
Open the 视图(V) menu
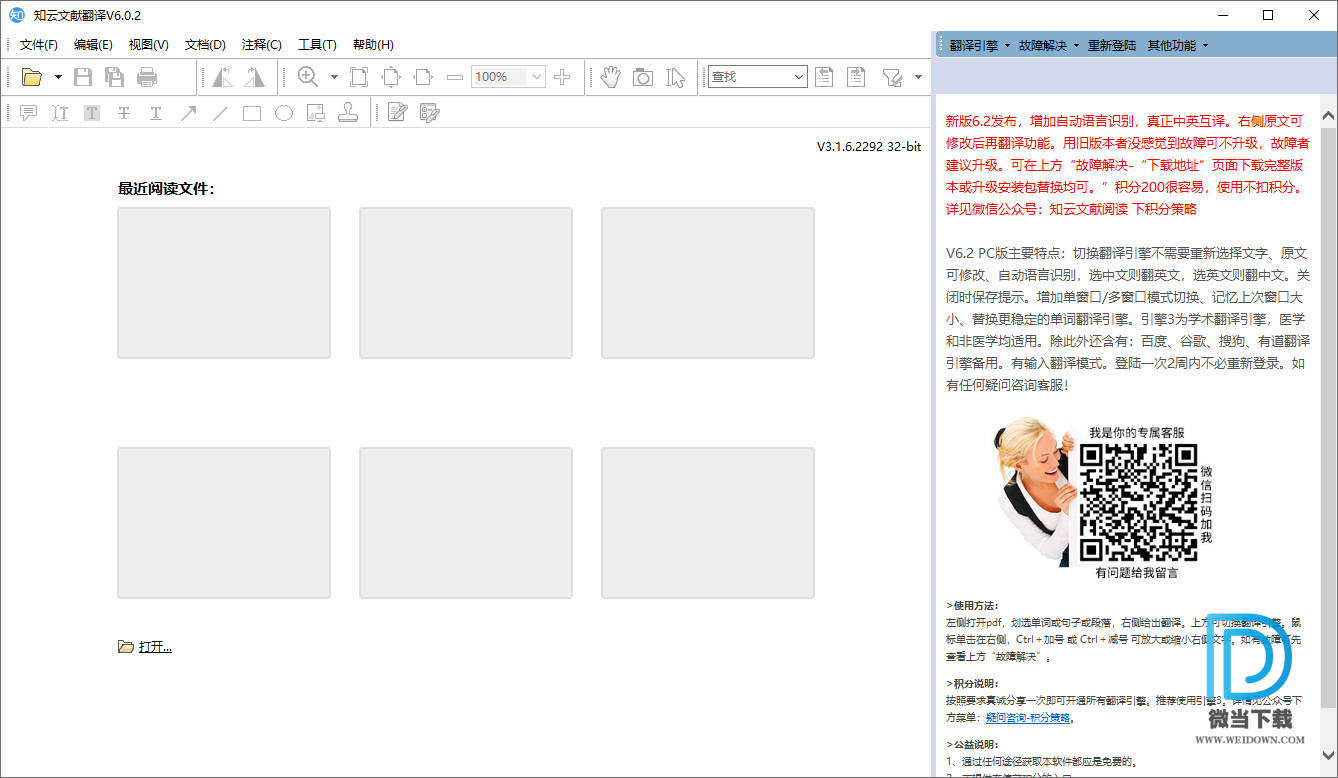(x=148, y=45)
